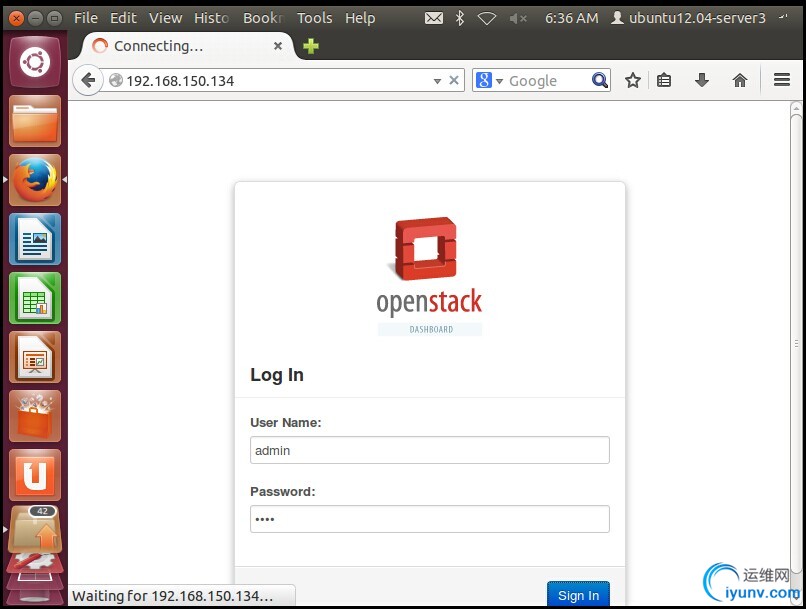This screenshot has width=806, height=609.
Task: Click the page vertical scrollbar
Action: [x=796, y=343]
